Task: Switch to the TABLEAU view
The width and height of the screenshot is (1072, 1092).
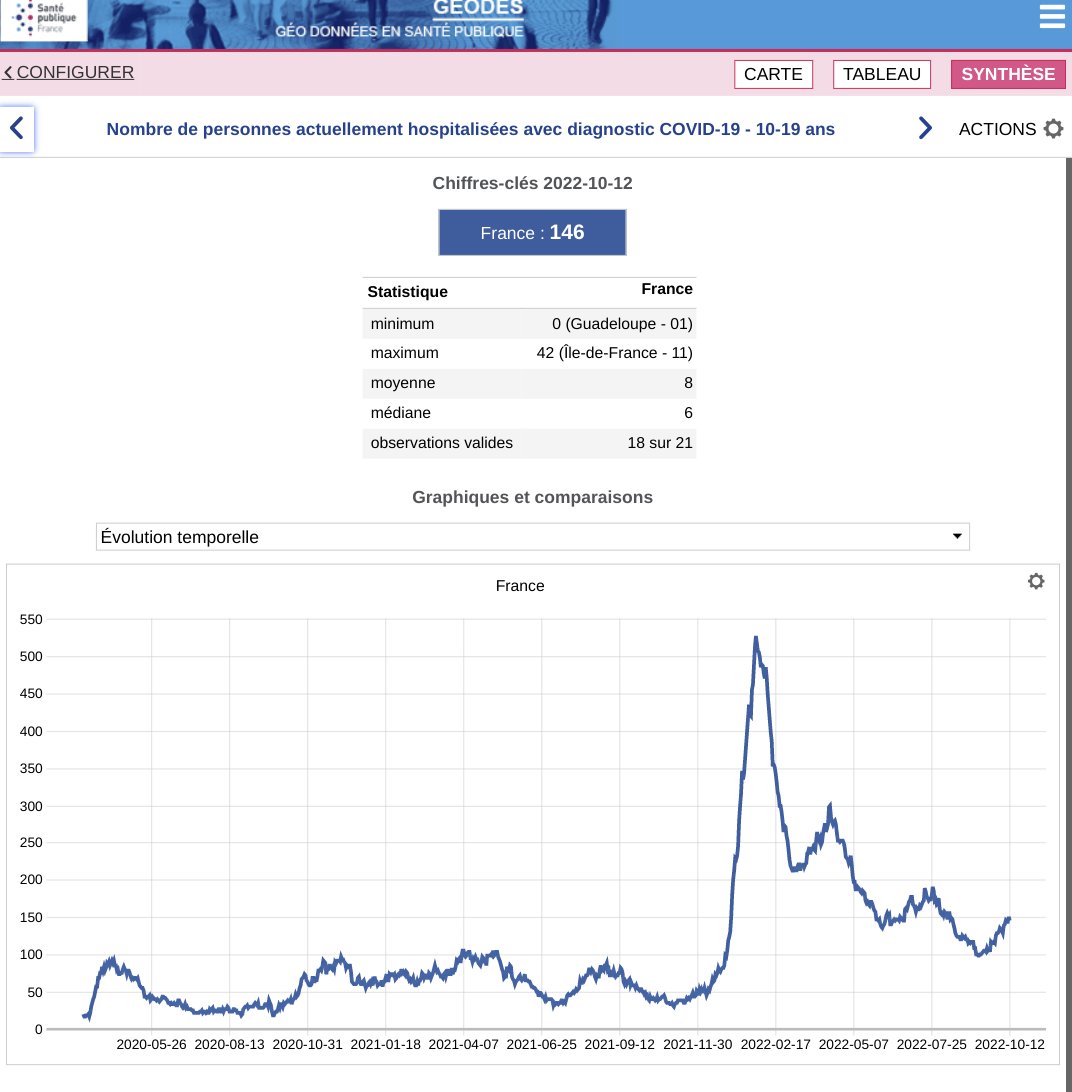Action: point(882,74)
